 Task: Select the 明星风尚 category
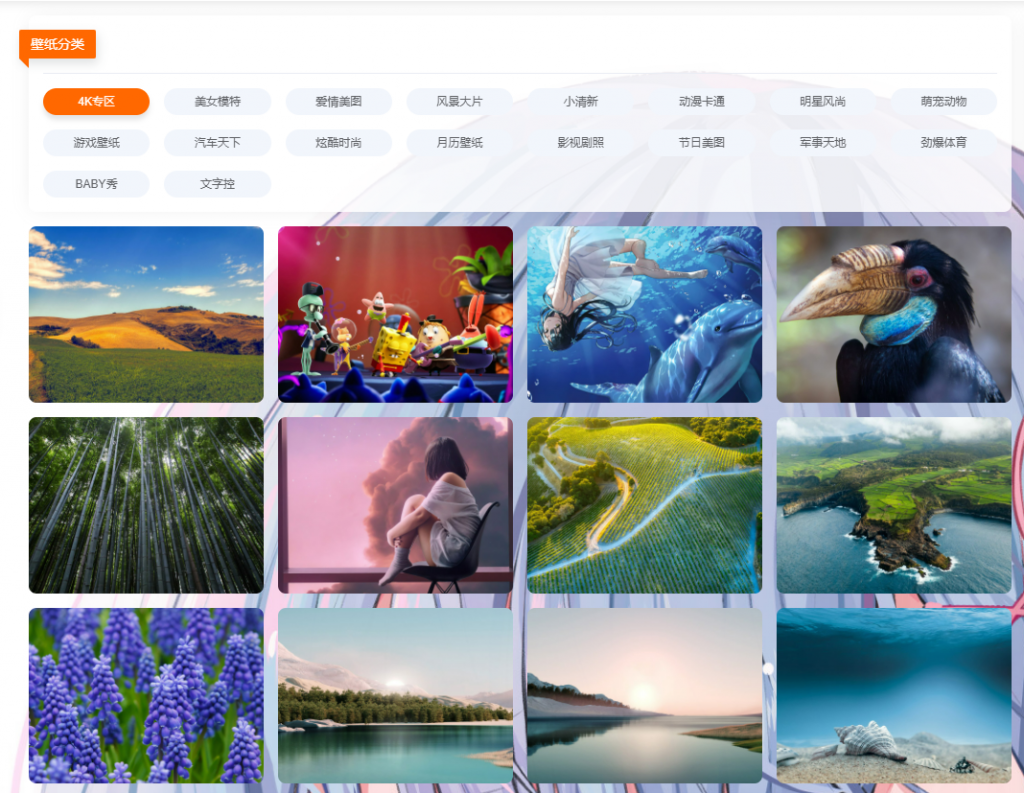tap(822, 101)
